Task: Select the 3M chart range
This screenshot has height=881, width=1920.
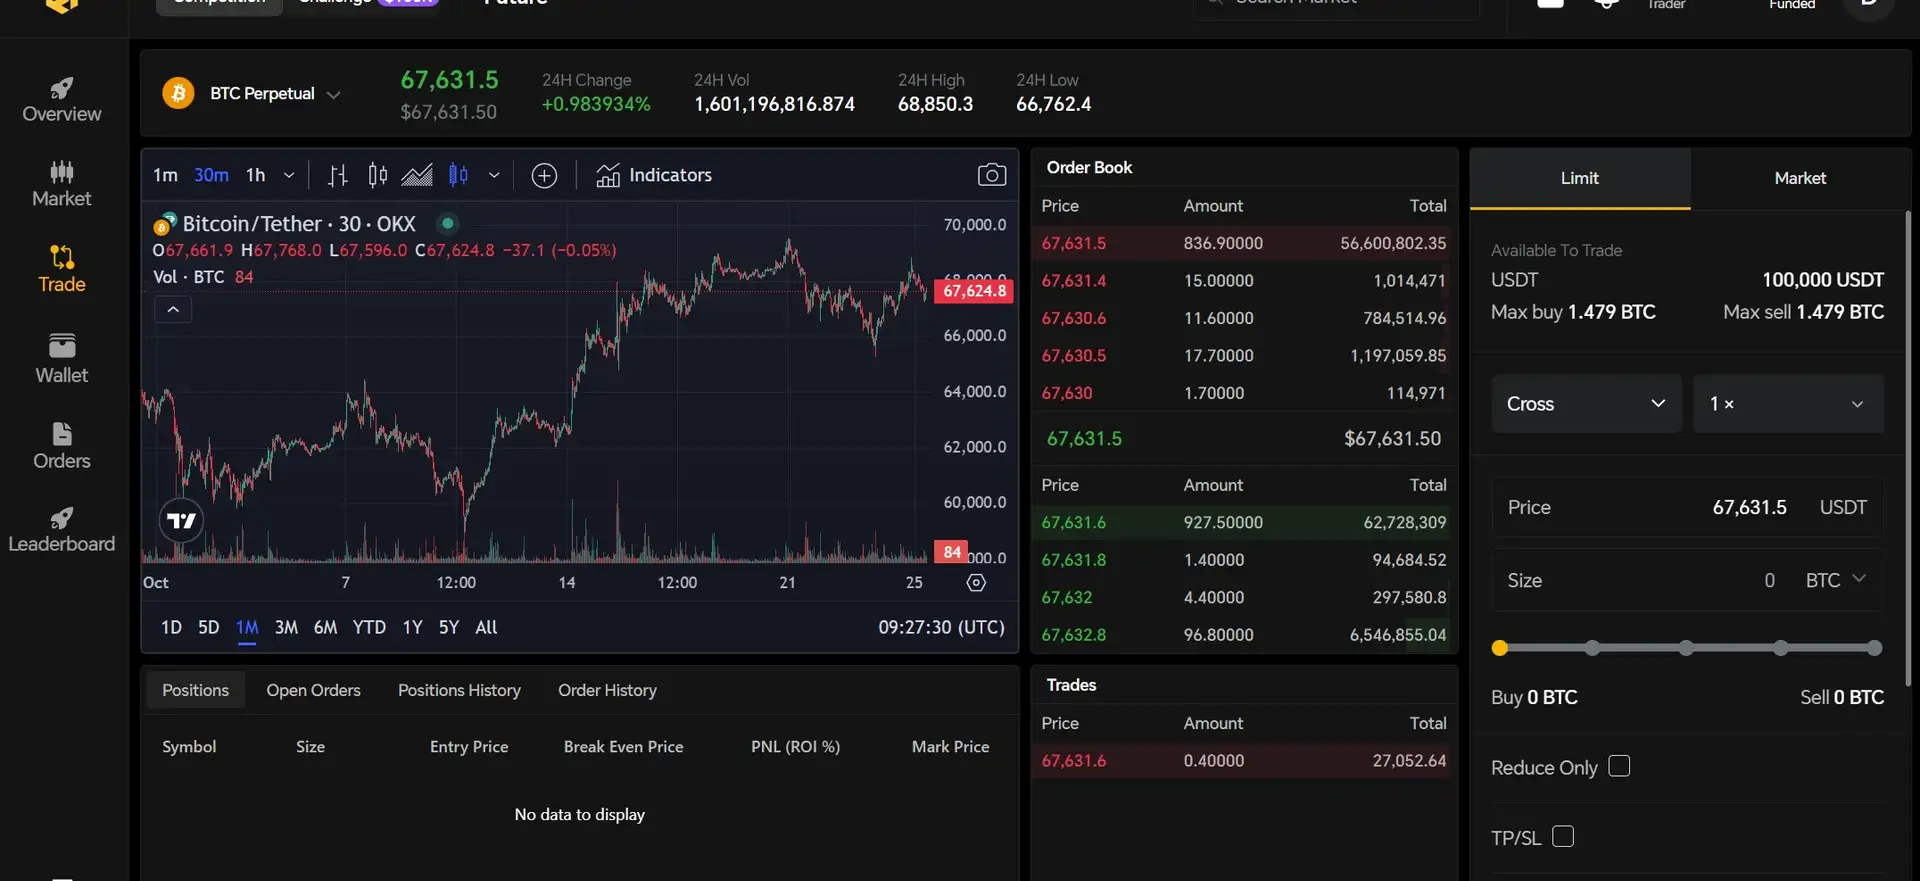Action: (286, 627)
